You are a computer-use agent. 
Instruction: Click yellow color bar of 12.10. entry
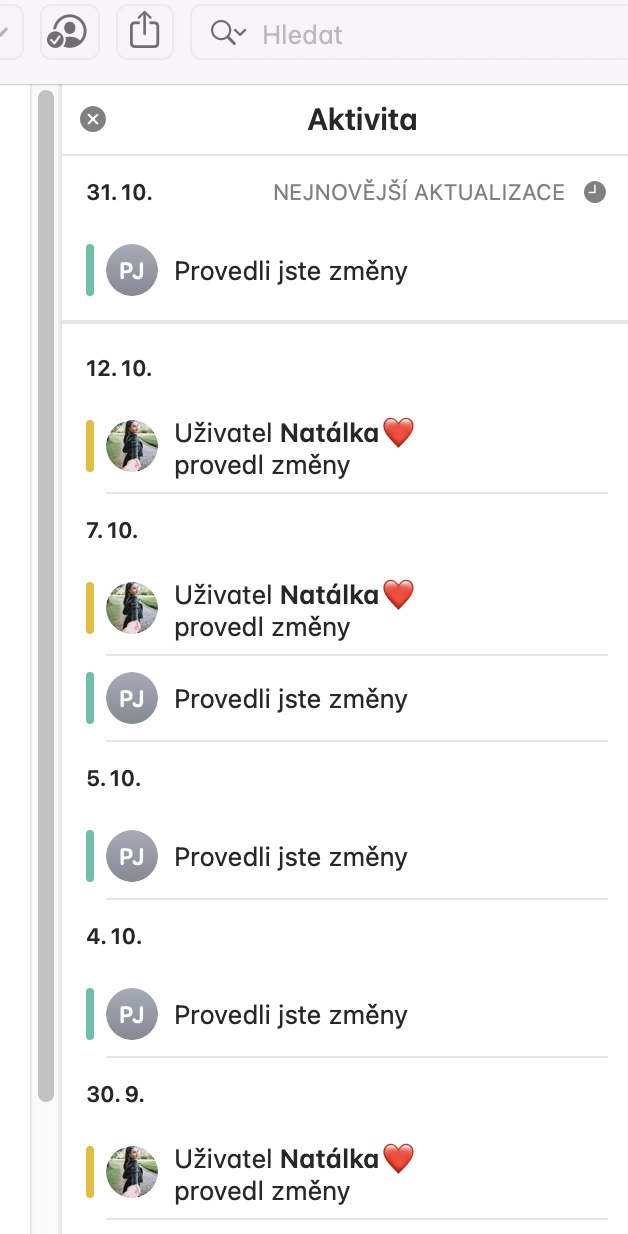click(x=90, y=446)
